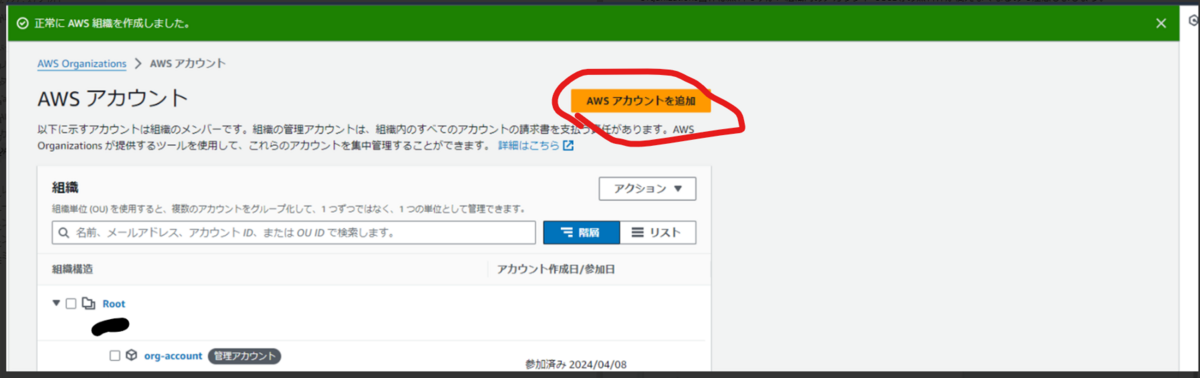Viewport: 1200px width, 378px height.
Task: Click the 管理アカウント badge
Action: click(245, 355)
